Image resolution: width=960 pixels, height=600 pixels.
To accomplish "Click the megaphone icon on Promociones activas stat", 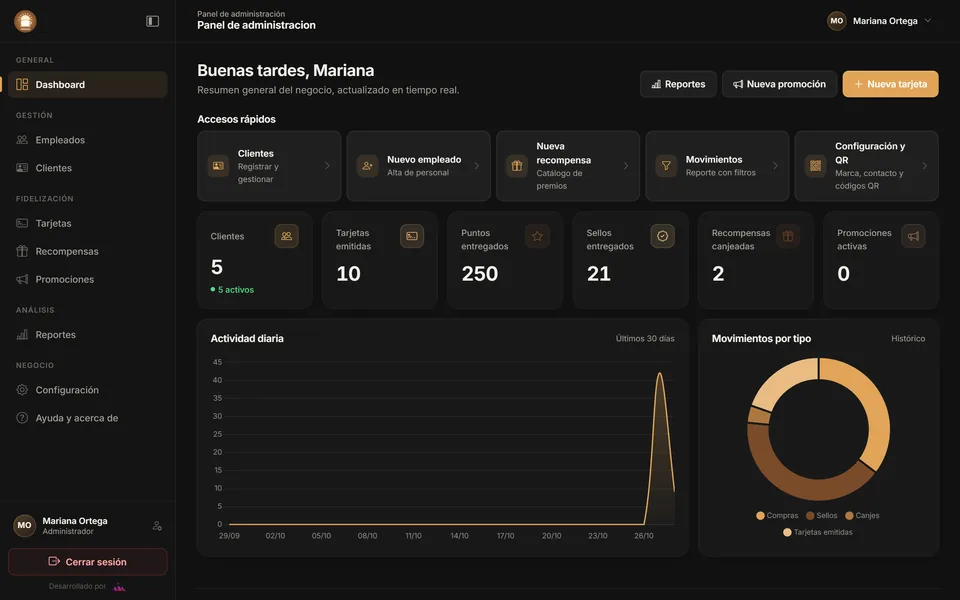I will (x=913, y=236).
